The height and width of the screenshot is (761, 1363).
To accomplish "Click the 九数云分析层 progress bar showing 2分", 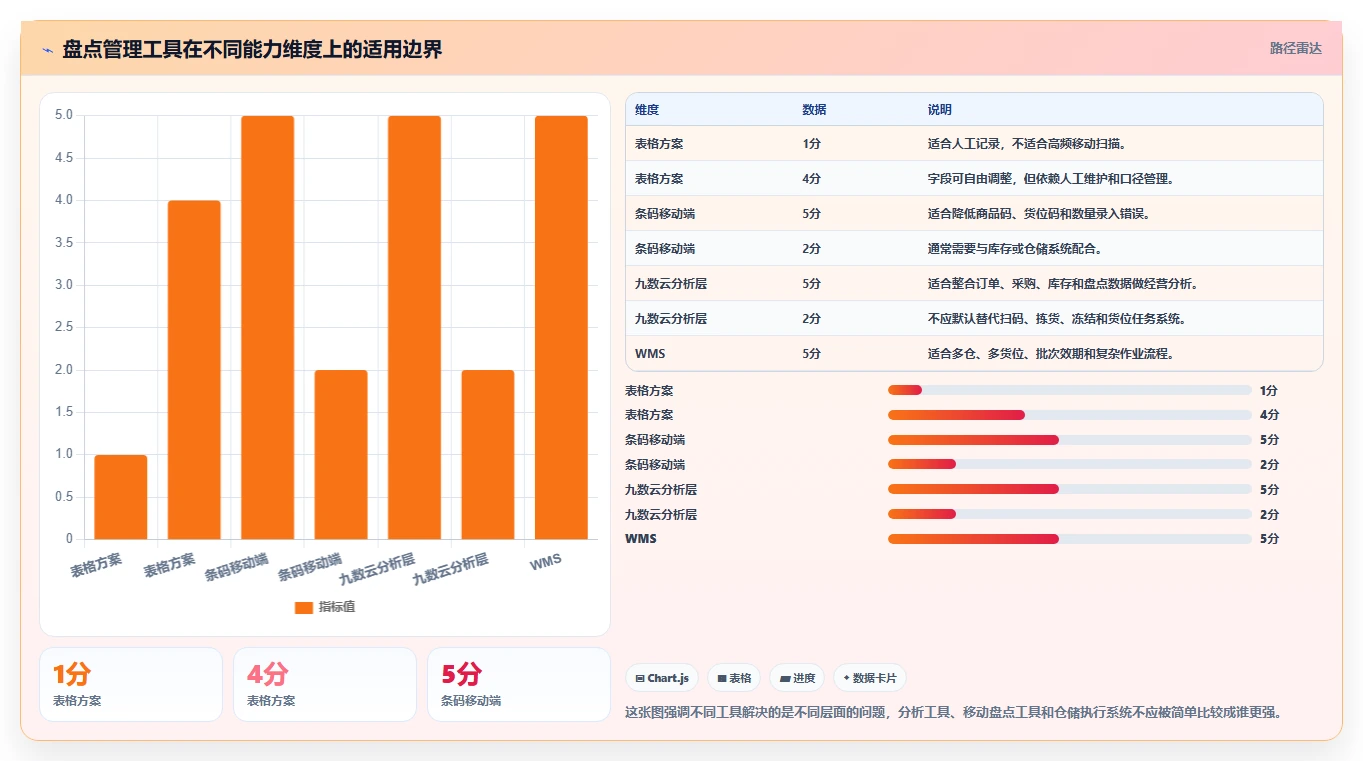I will pyautogui.click(x=1070, y=514).
